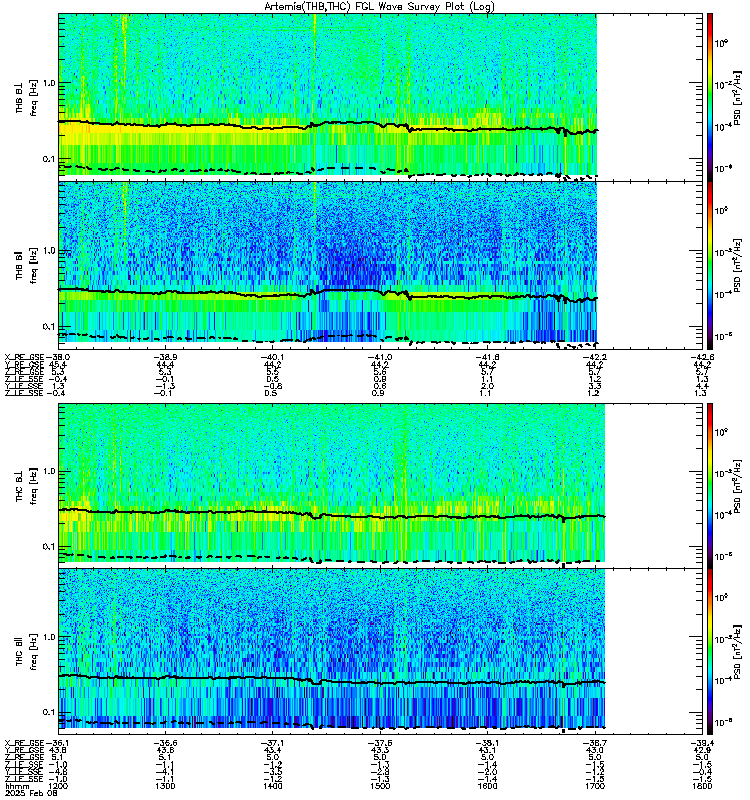Click the '1.0' frequency tick of THB B⊥ panel
Viewport: 750px width, 800px height.
(49, 83)
